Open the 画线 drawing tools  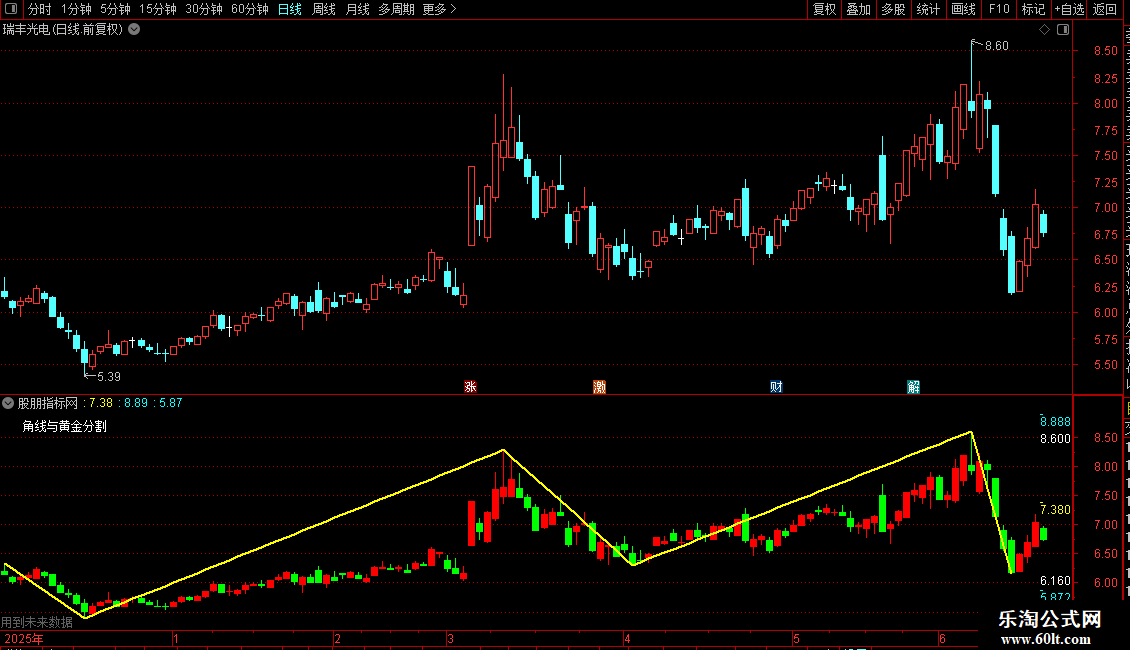[963, 9]
